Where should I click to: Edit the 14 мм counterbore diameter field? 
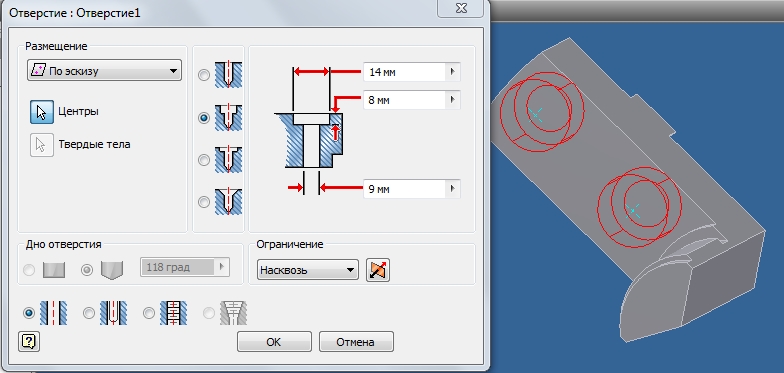coord(404,72)
